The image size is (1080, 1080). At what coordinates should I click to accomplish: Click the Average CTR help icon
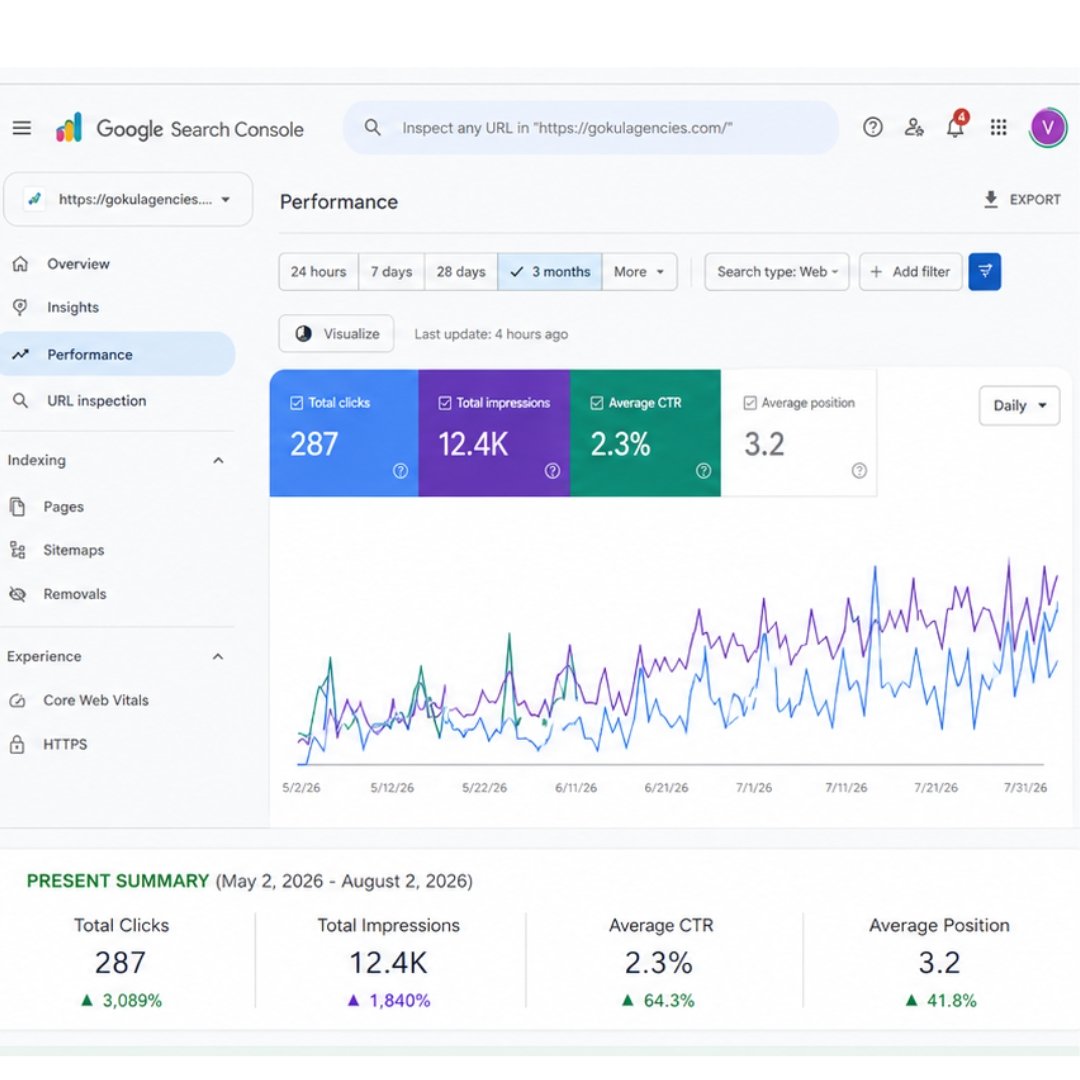click(703, 471)
